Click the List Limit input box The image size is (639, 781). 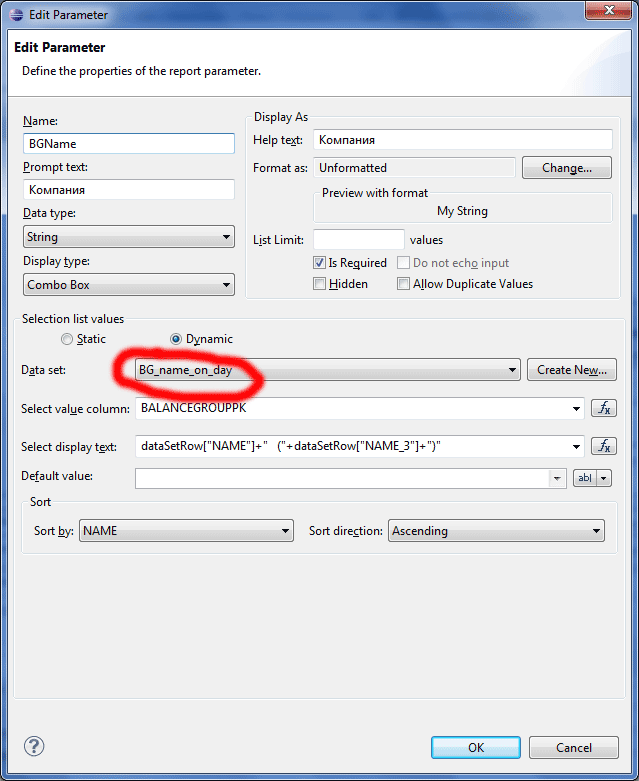click(359, 240)
